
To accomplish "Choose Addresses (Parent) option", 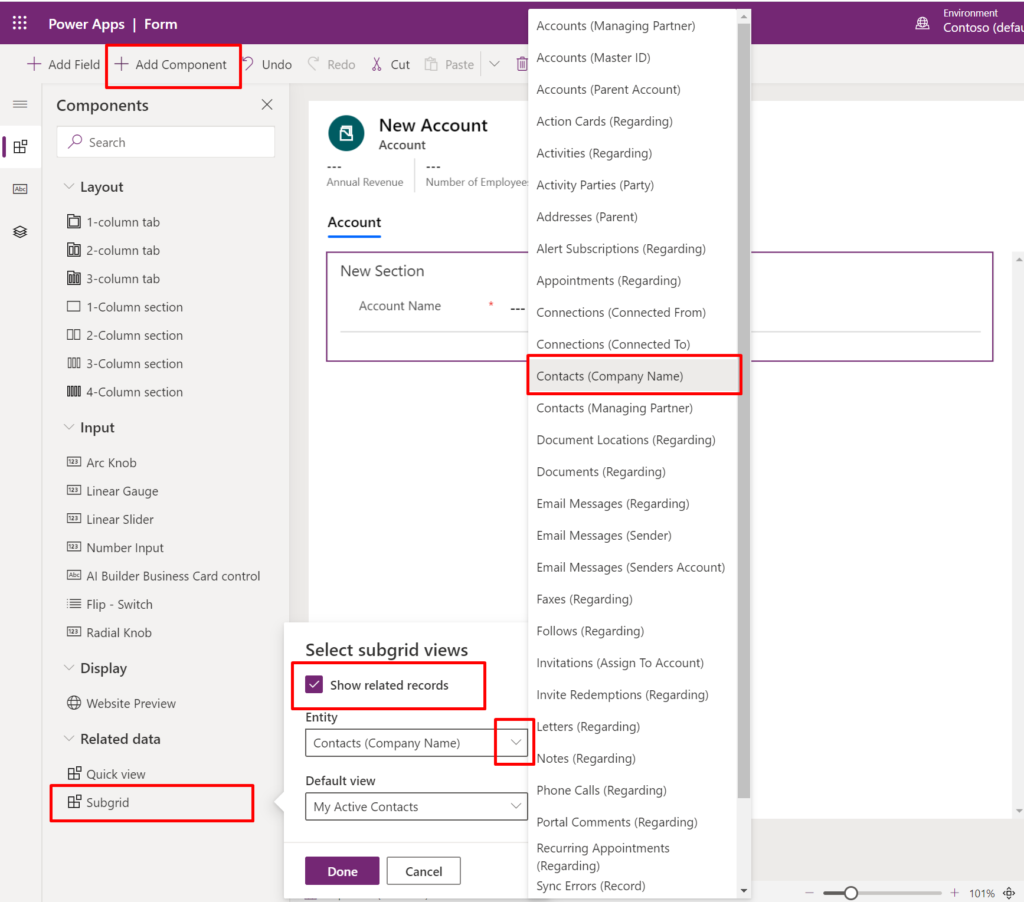I will tap(633, 216).
